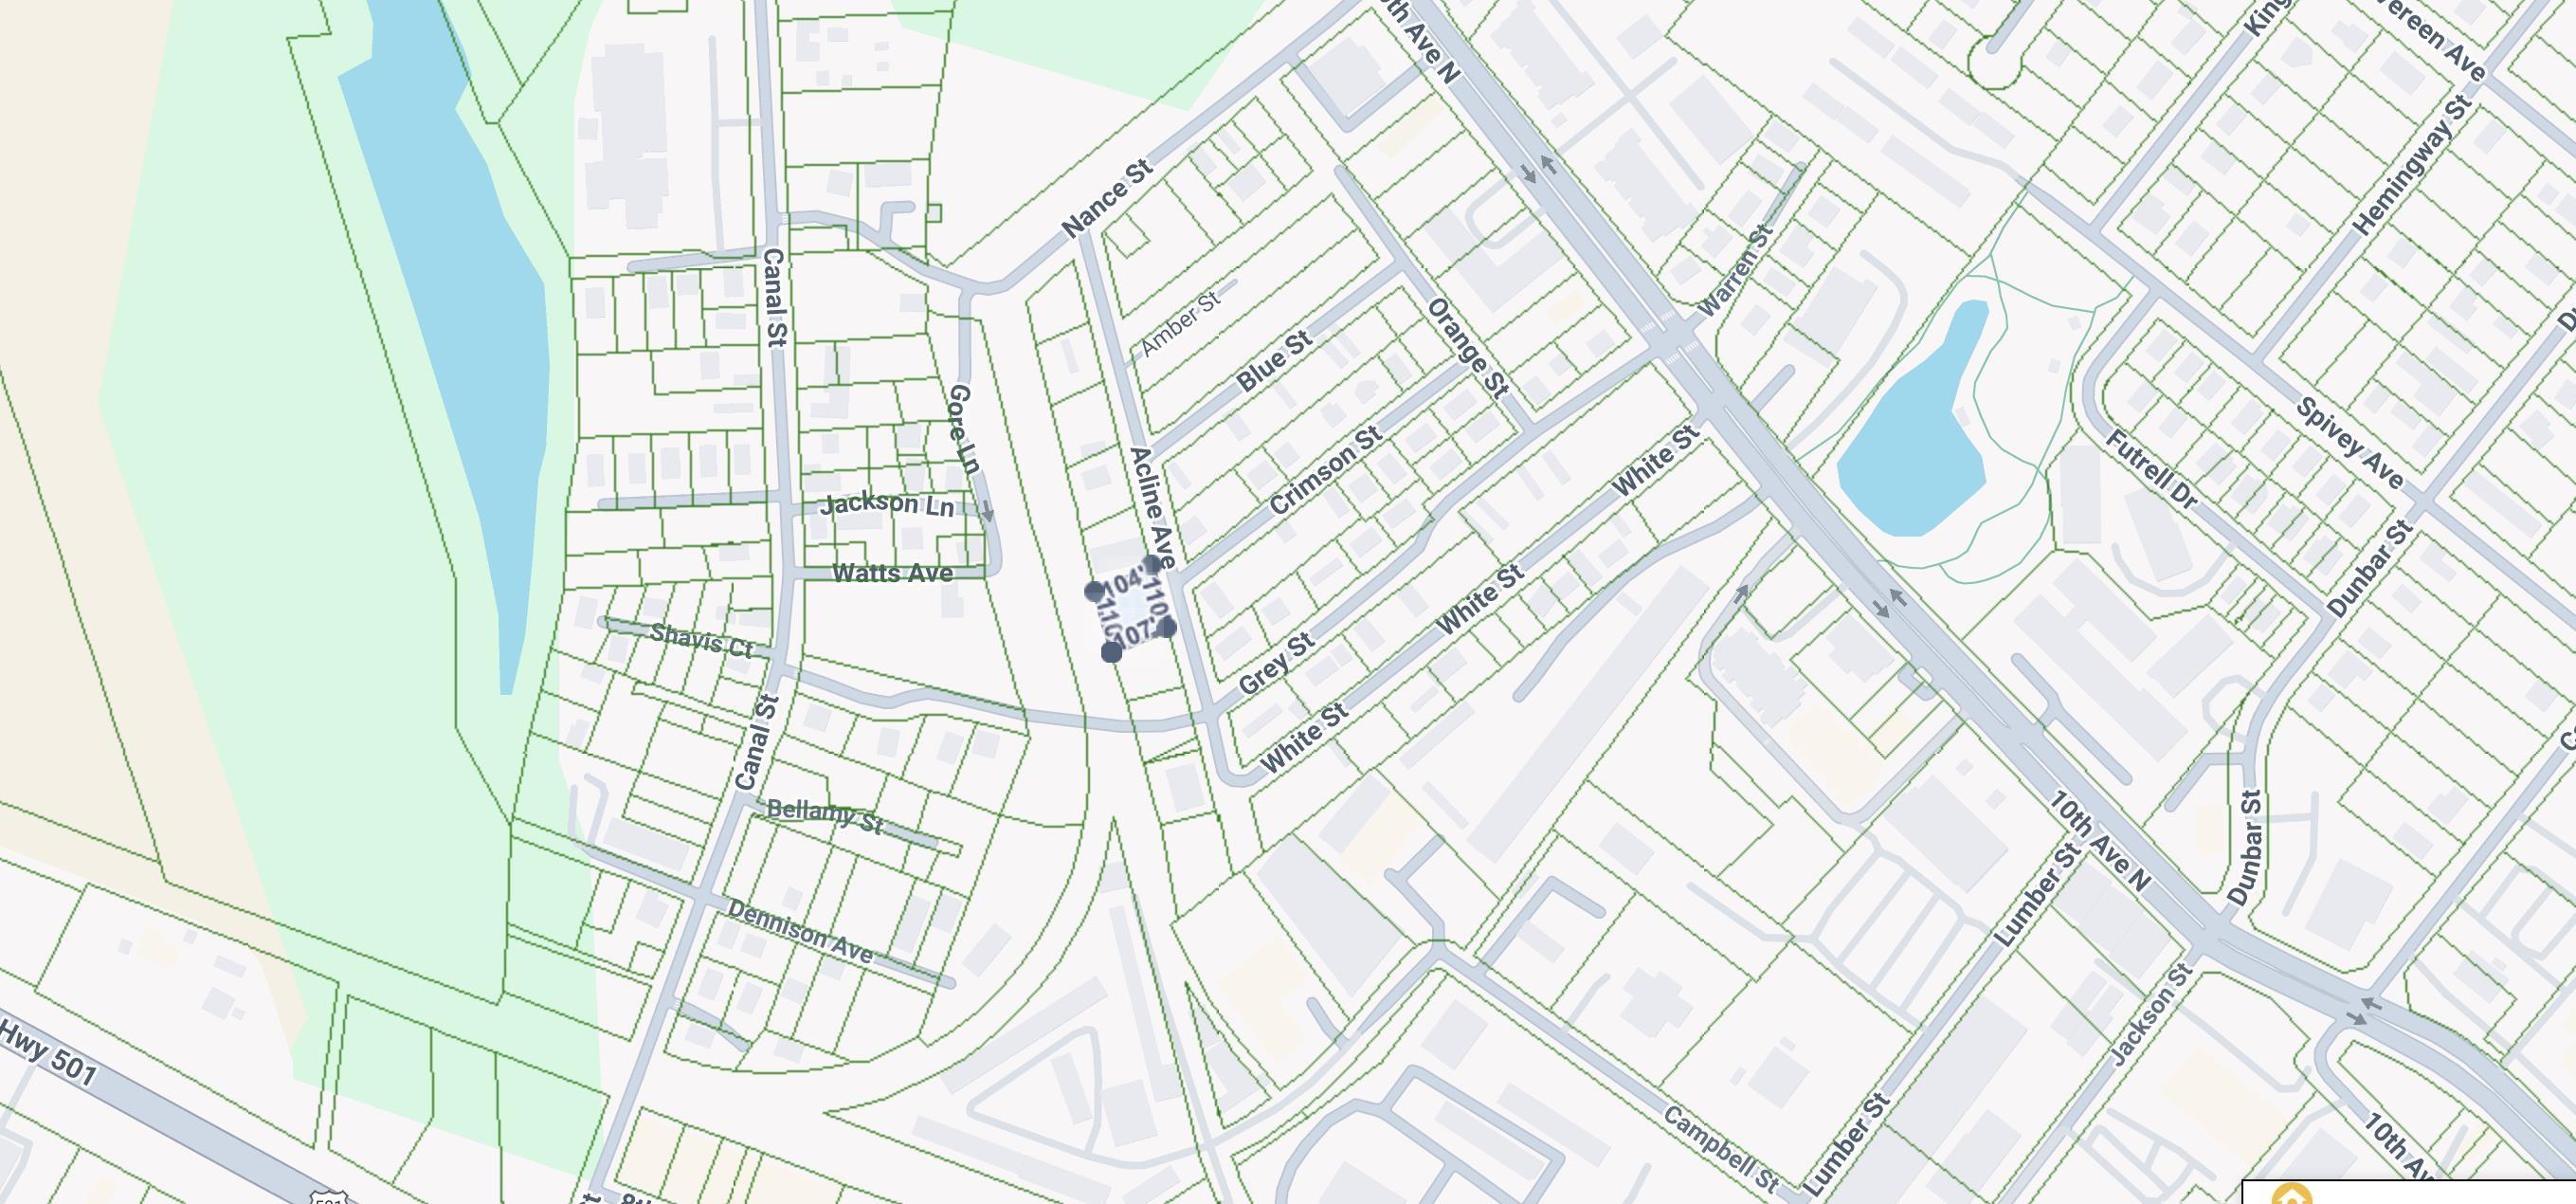The height and width of the screenshot is (1204, 2576).
Task: Click the one-way arrow on Gore Ln
Action: coord(987,512)
